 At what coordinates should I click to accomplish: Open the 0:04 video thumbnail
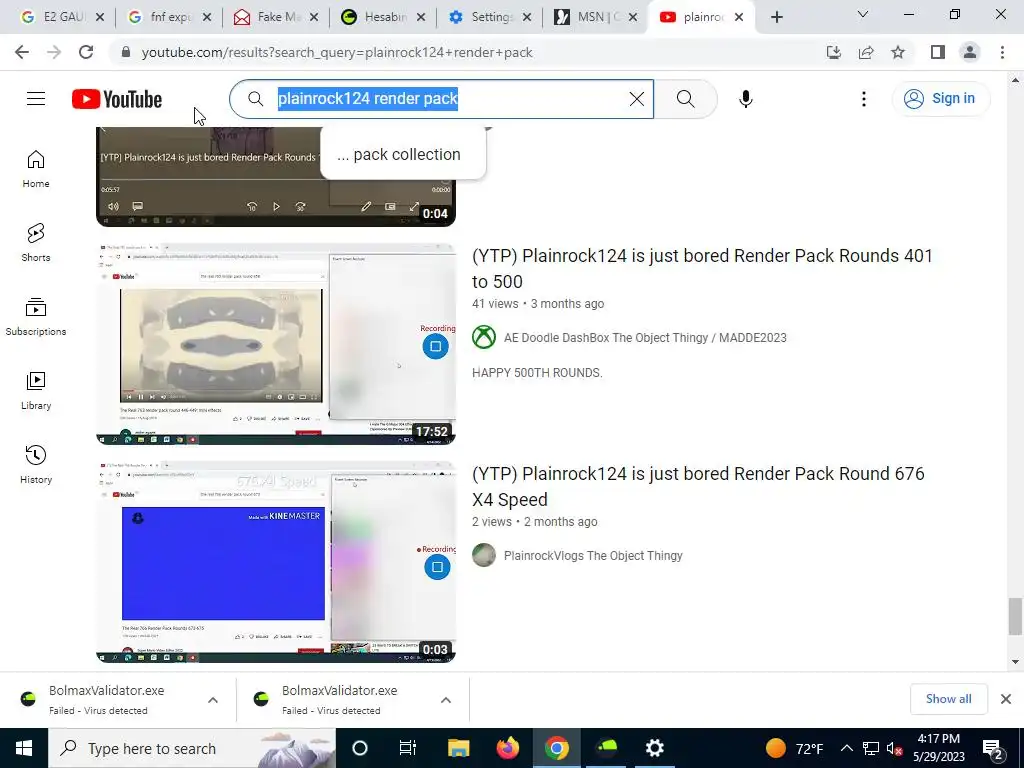point(276,177)
